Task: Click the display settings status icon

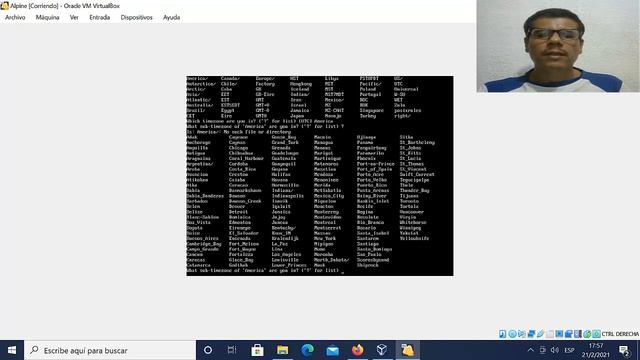Action: pyautogui.click(x=559, y=334)
